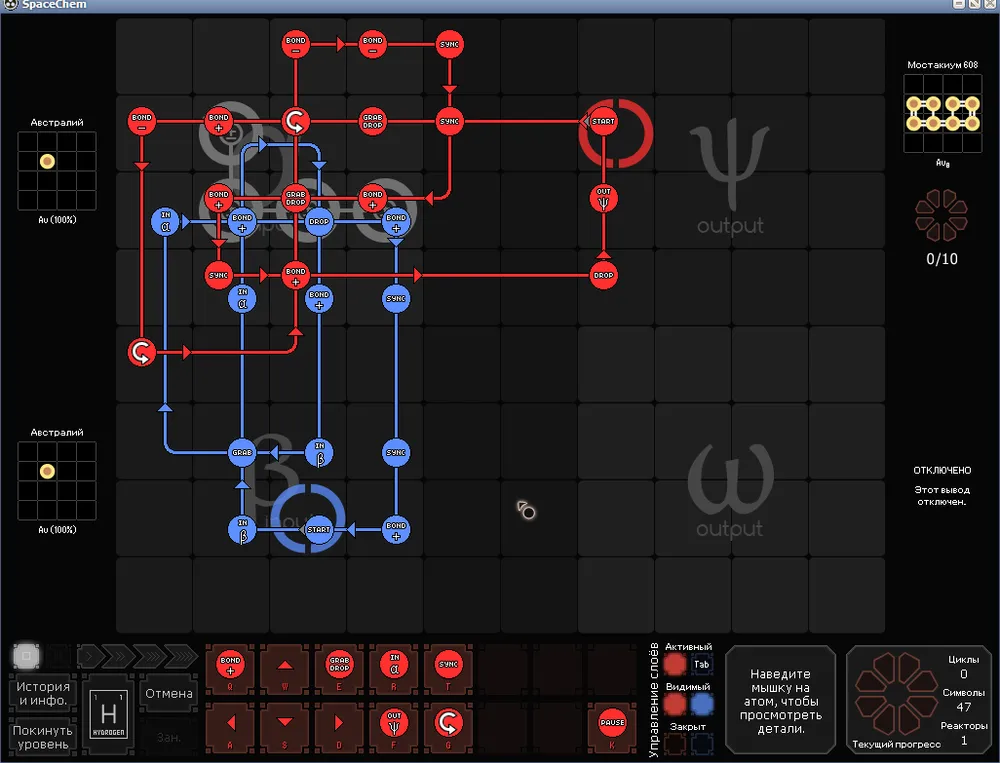
Task: Select the red SYNC node left of red BOND+ crossing
Action: [218, 276]
